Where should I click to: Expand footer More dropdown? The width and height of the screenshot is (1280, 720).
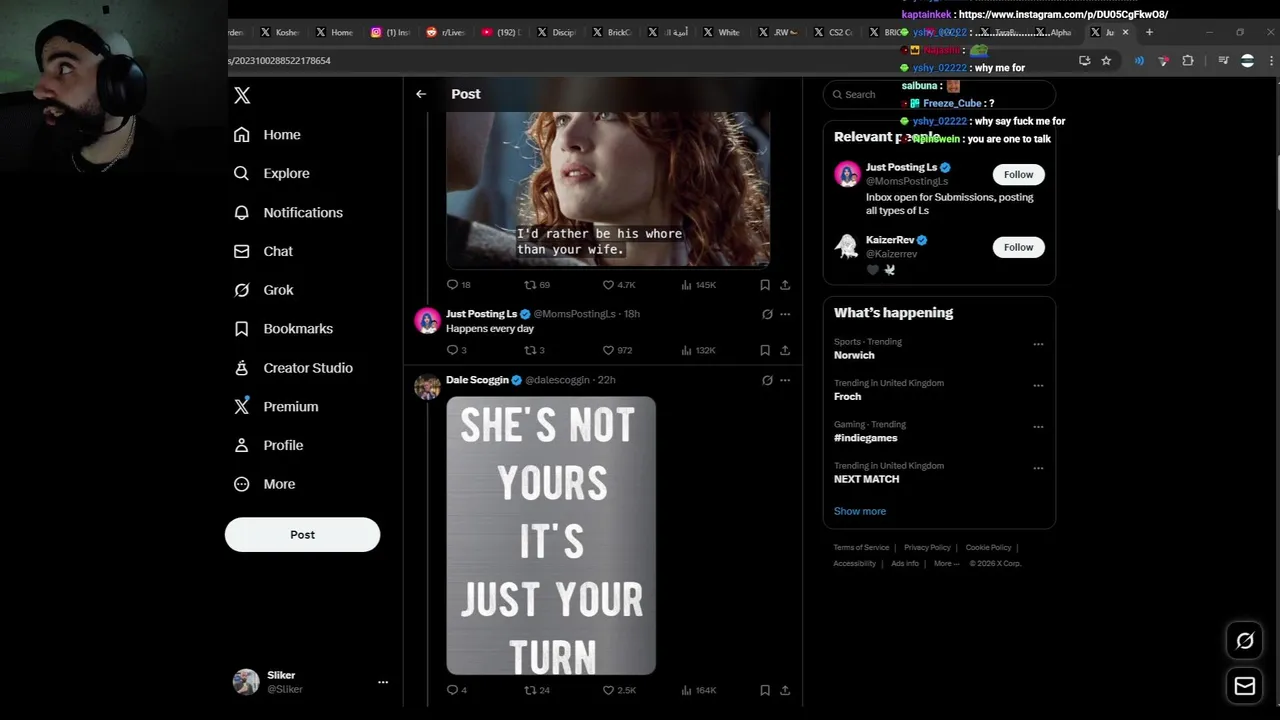(x=946, y=563)
